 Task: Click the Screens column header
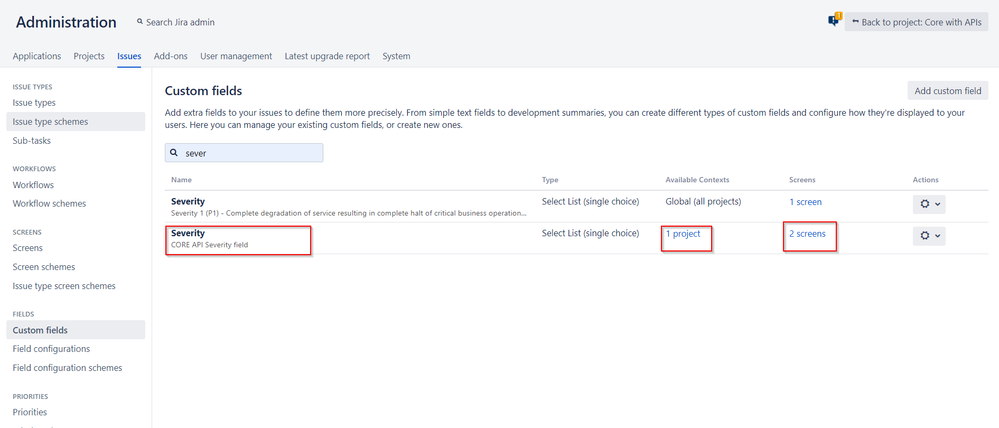pyautogui.click(x=802, y=180)
